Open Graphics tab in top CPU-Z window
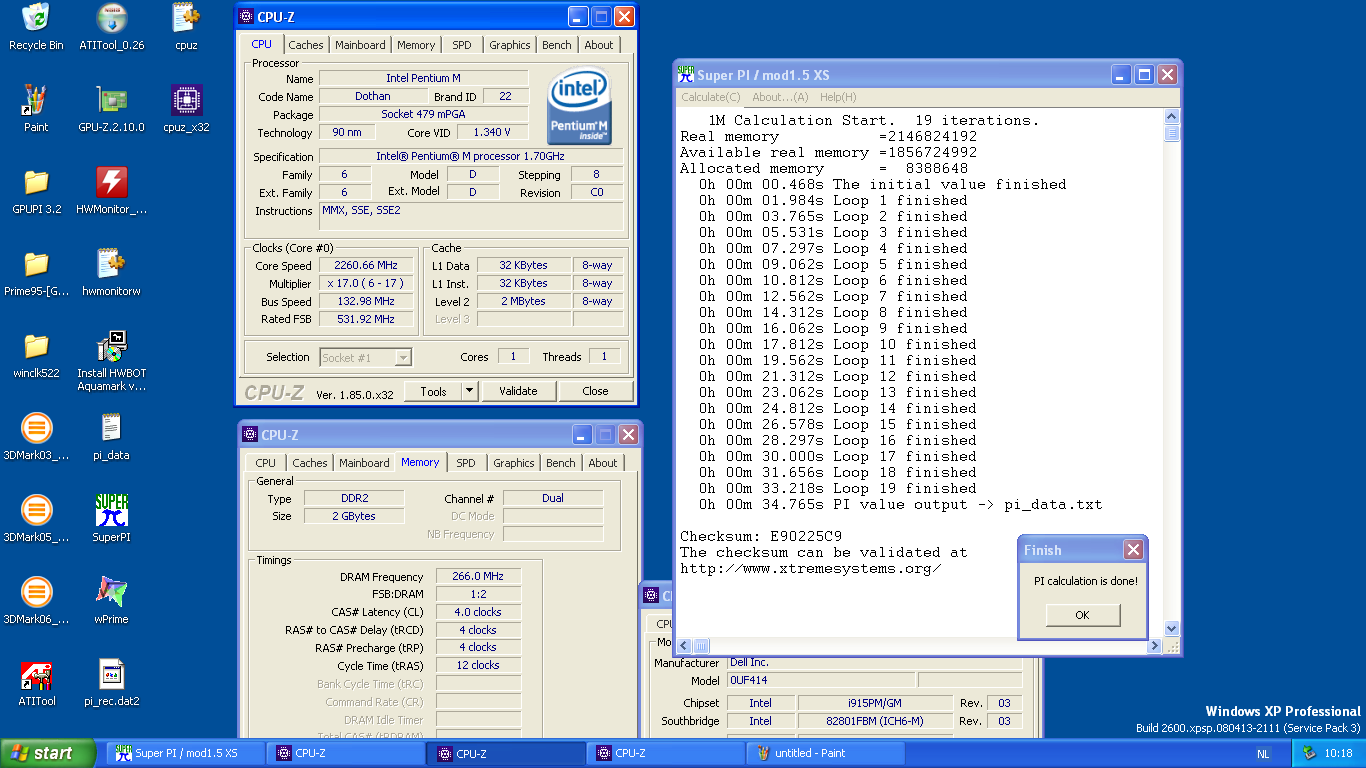 click(510, 45)
